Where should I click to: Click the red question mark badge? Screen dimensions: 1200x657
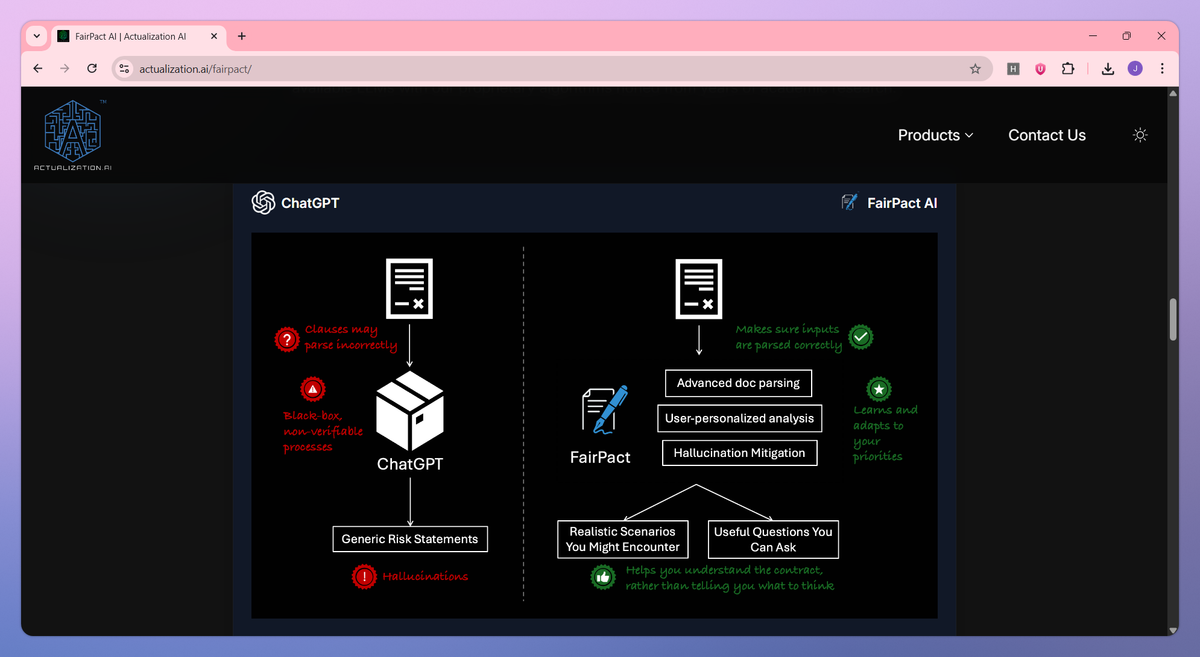click(x=287, y=340)
